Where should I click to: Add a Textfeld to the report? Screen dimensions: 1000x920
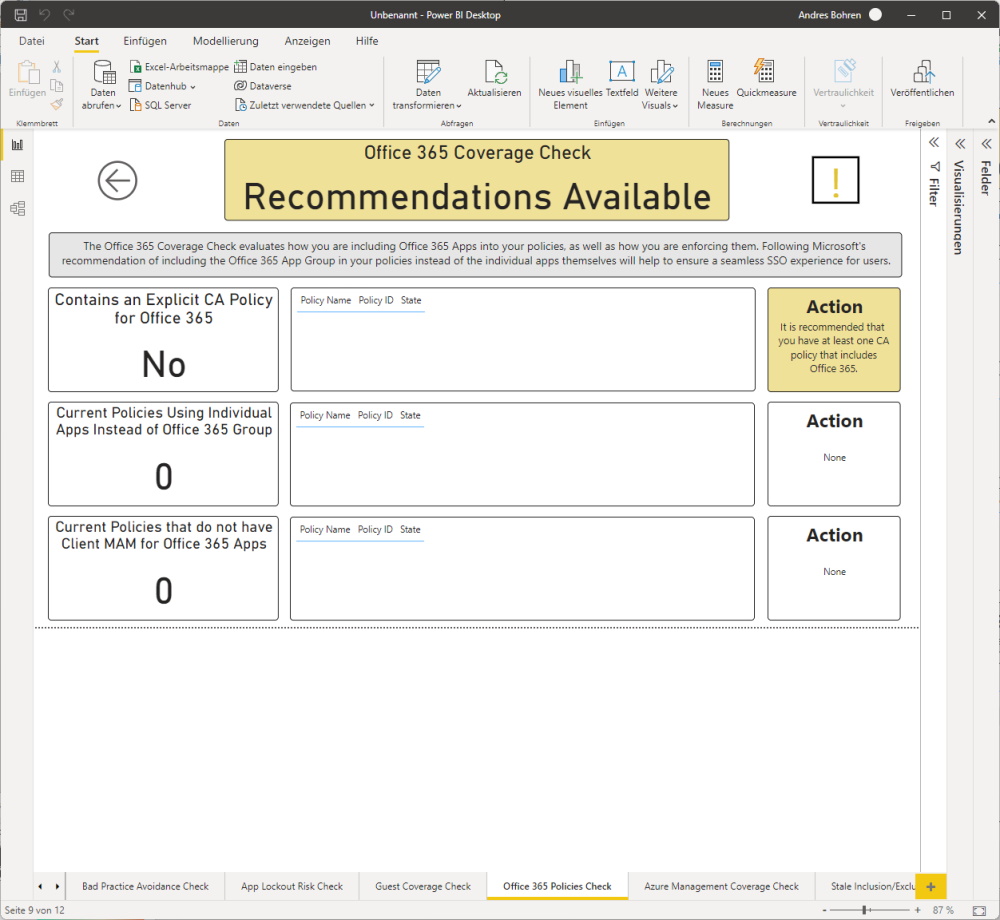tap(622, 80)
